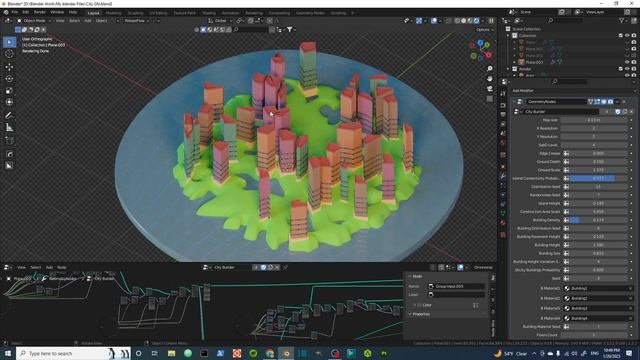Toggle viewport visibility of Plane.003

point(627,62)
